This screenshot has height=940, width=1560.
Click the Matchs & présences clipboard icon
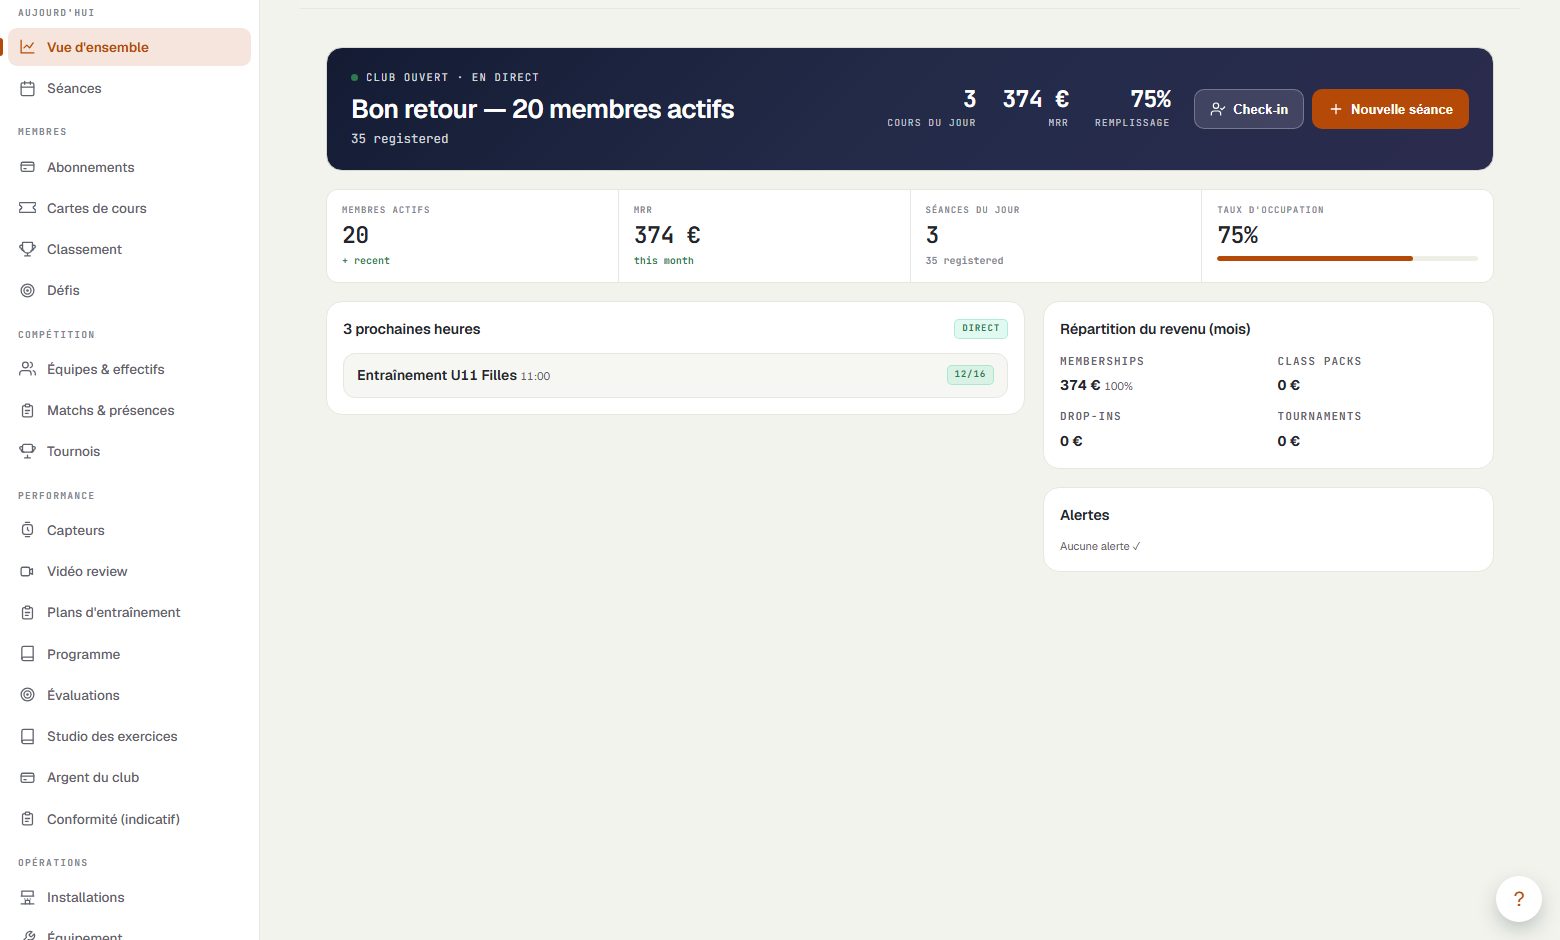28,410
